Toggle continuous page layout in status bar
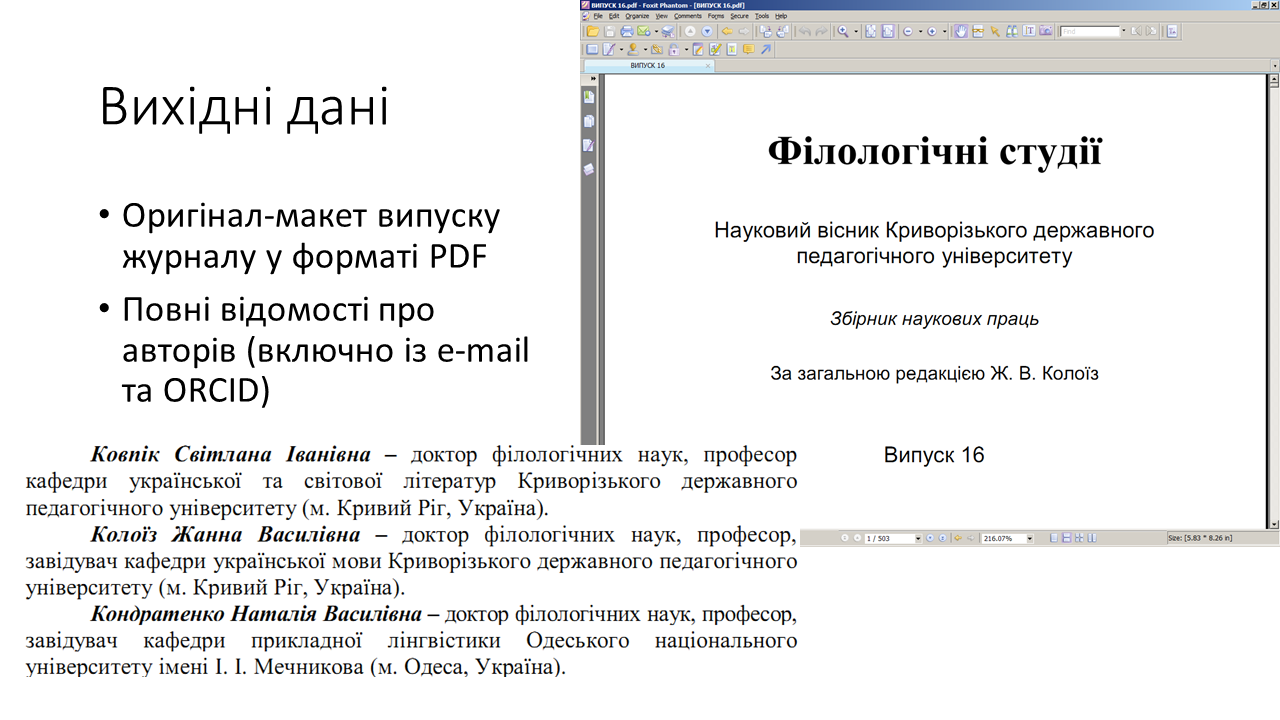 (1066, 538)
